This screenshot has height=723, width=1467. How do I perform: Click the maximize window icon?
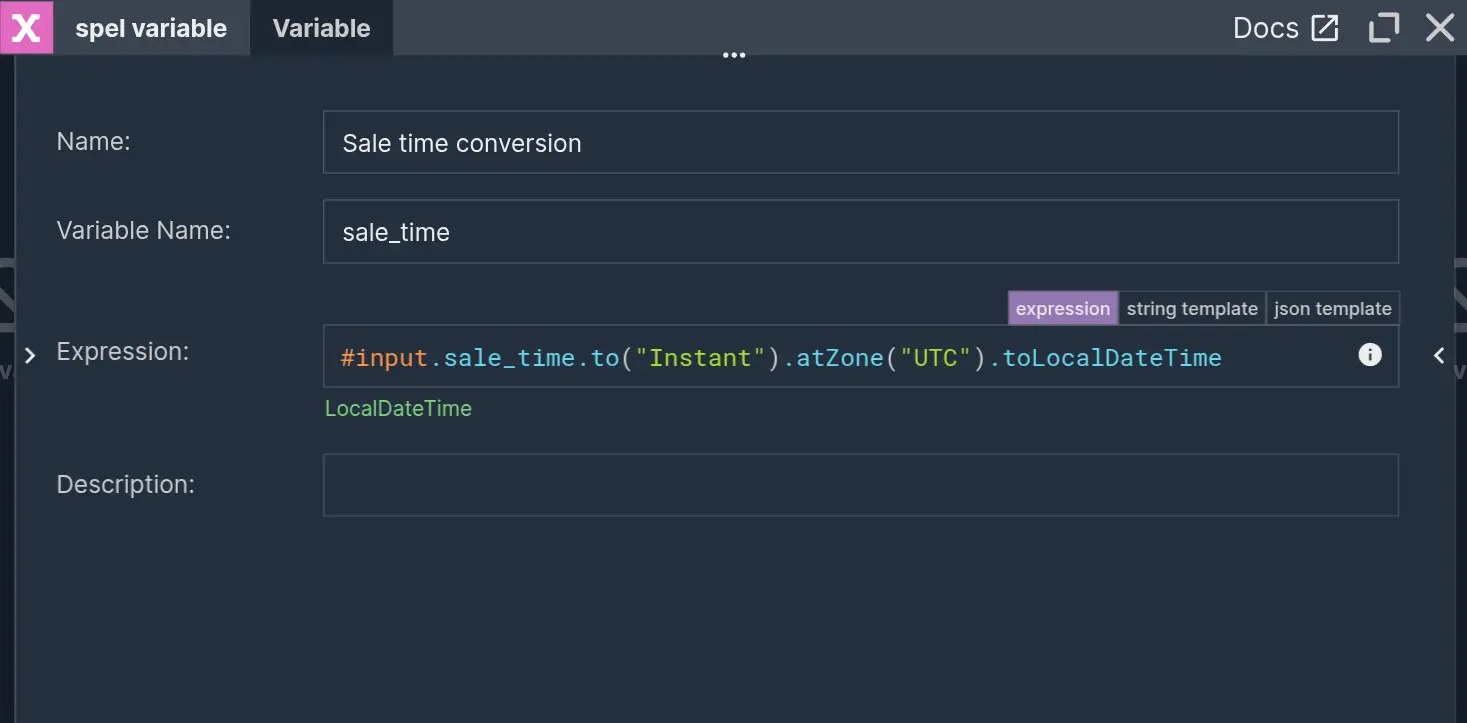point(1384,28)
